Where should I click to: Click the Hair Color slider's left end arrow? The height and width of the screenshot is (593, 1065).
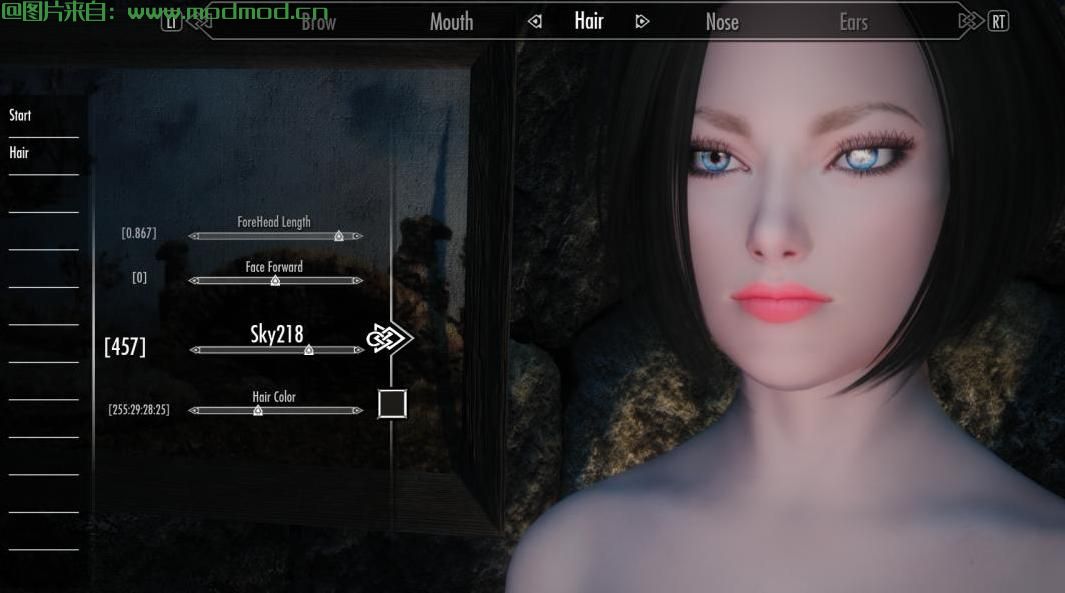click(194, 411)
